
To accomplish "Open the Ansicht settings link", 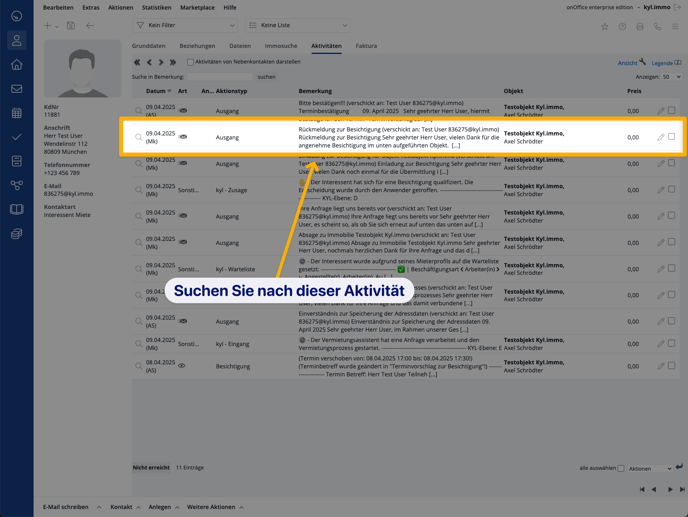I will coord(631,62).
